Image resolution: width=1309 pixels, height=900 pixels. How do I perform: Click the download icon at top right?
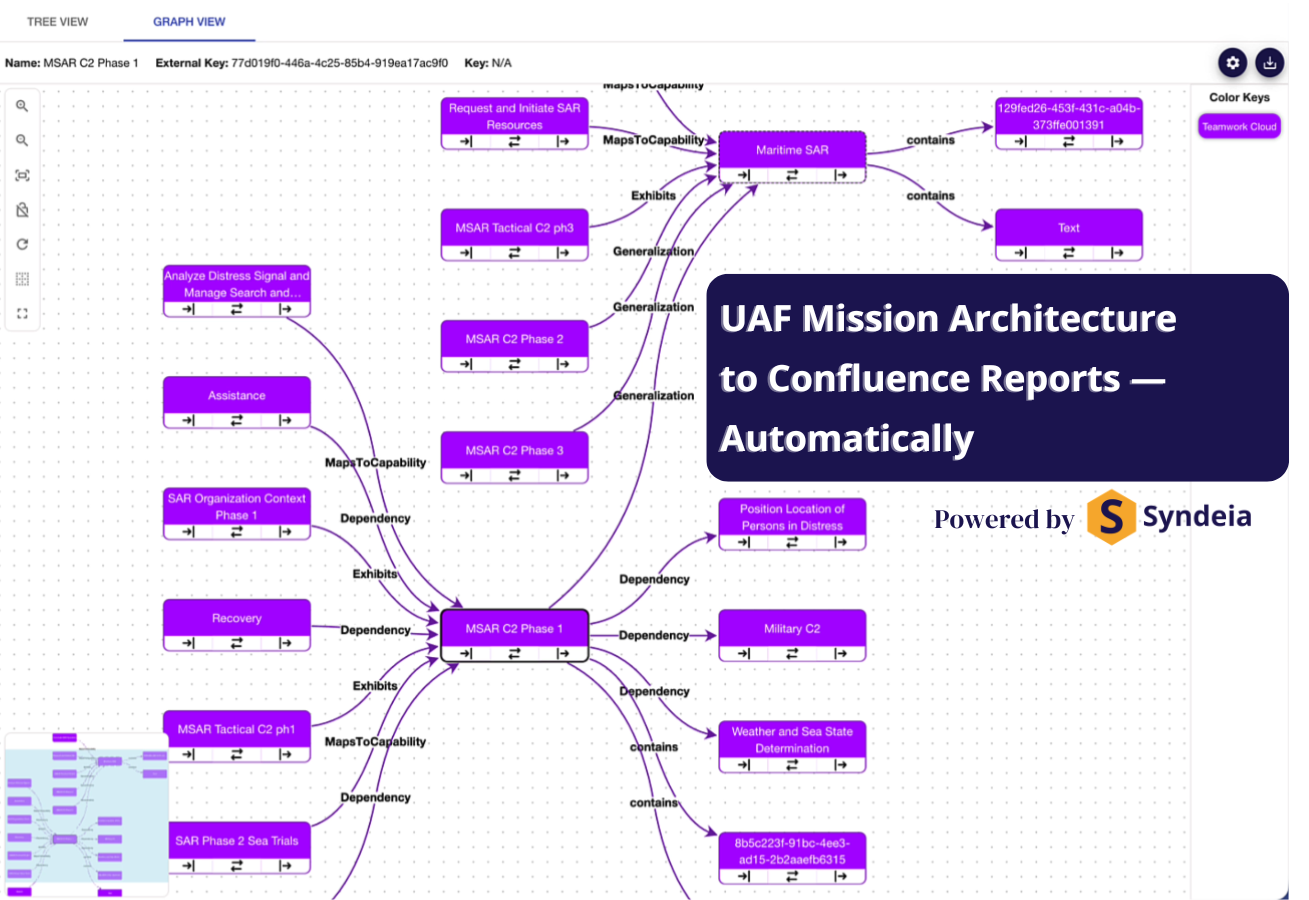point(1269,63)
